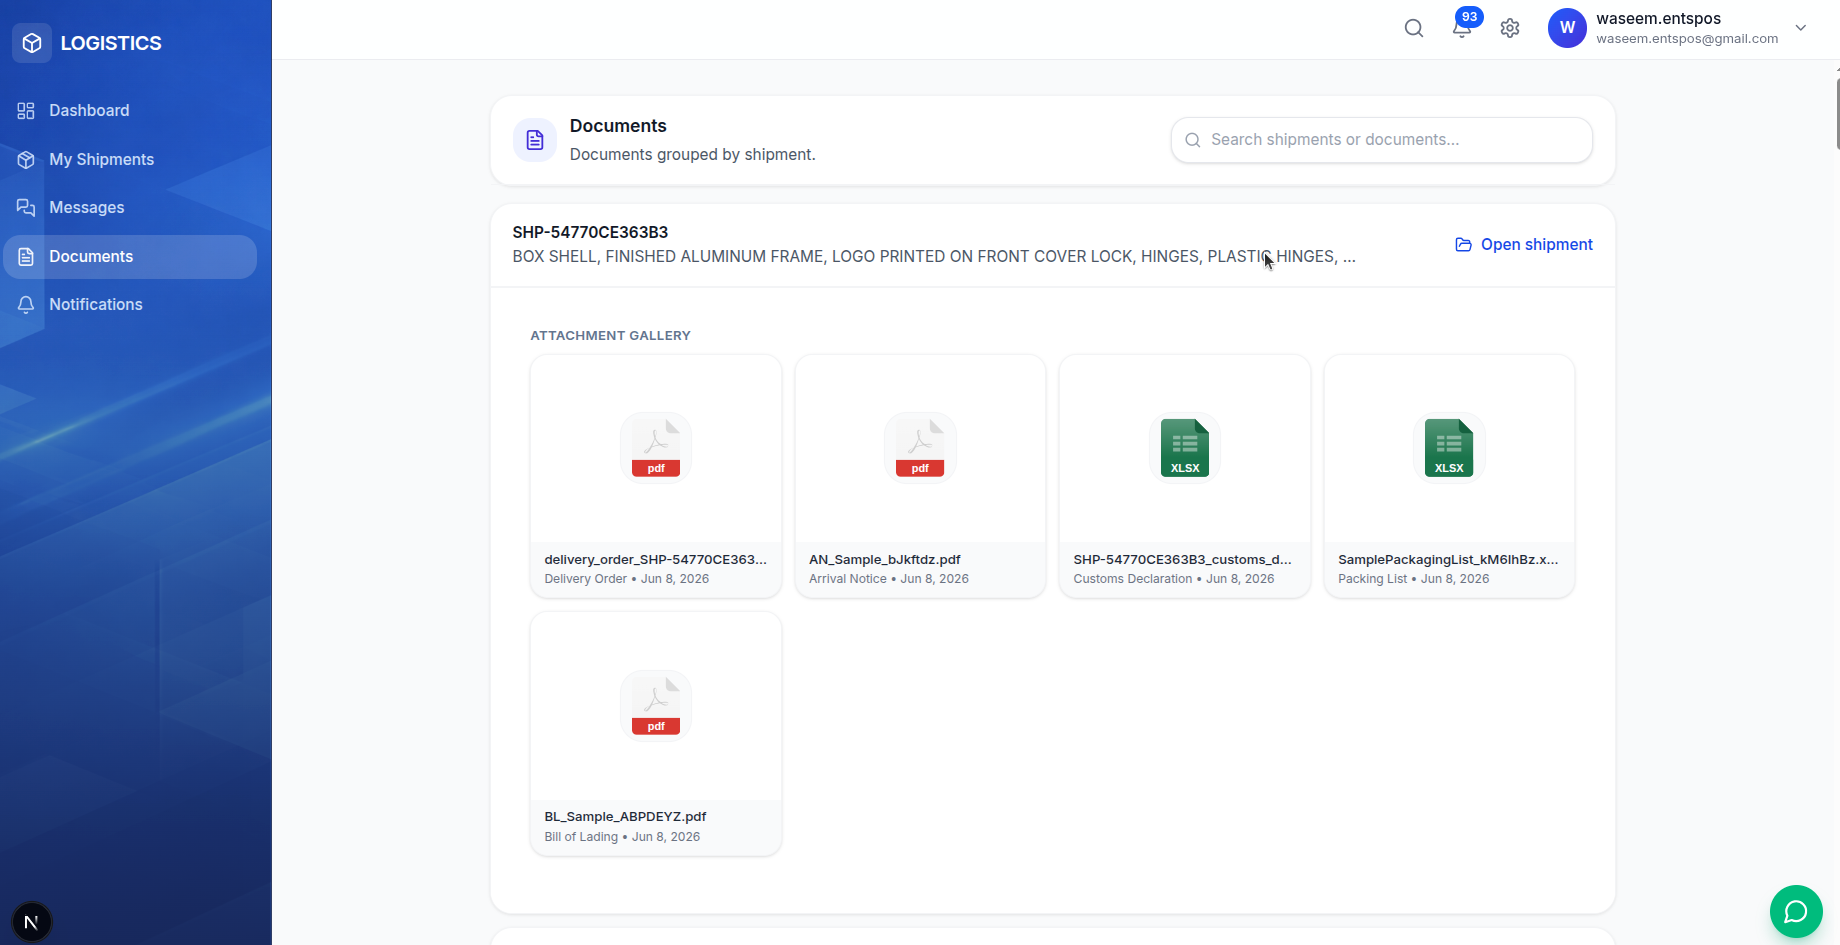1840x945 pixels.
Task: Click the Packing List • Jun 8, 2026 label
Action: click(1414, 579)
